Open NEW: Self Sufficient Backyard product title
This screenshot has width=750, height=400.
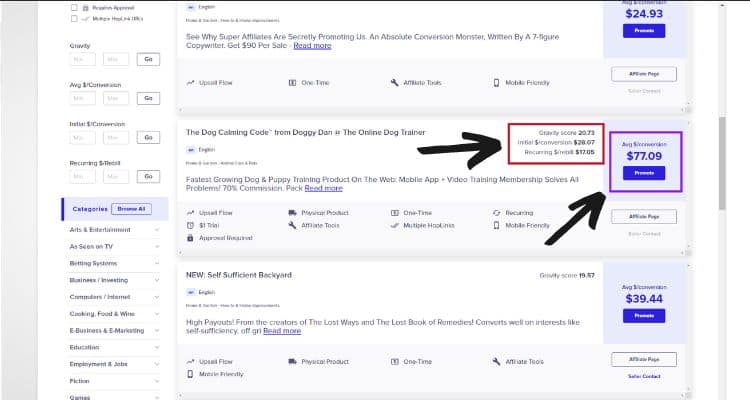click(x=239, y=275)
